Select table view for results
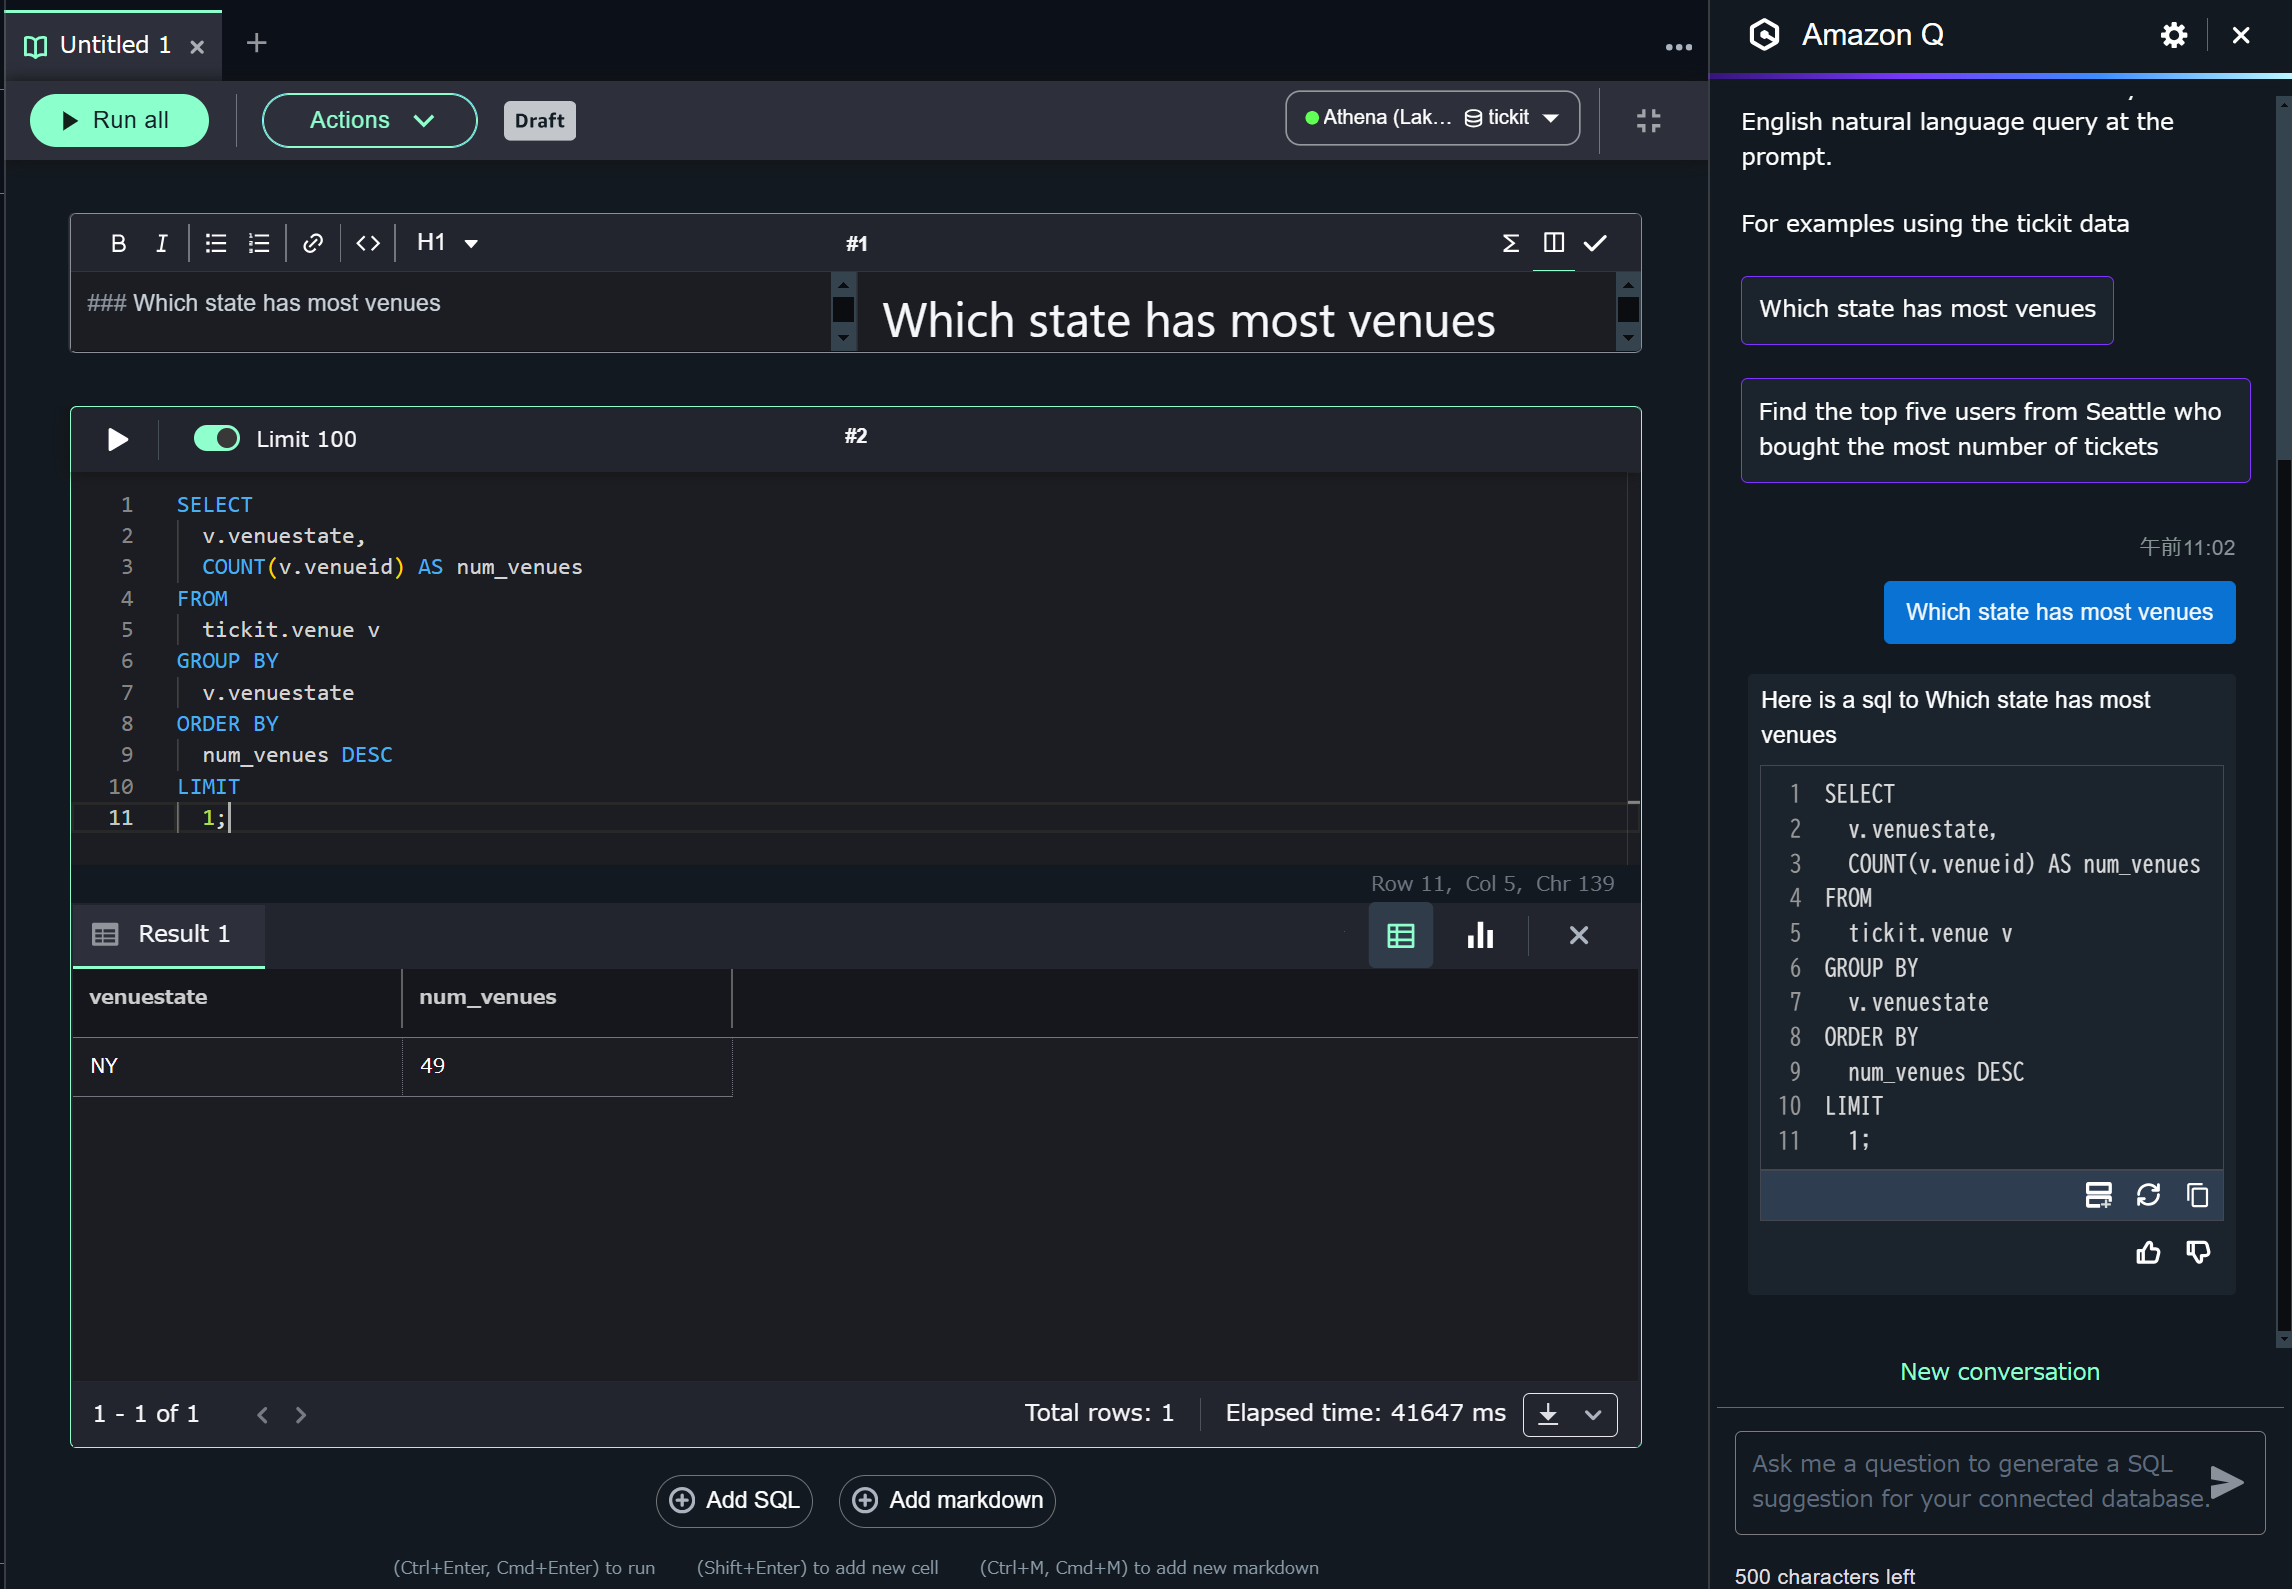This screenshot has width=2292, height=1589. coord(1400,936)
